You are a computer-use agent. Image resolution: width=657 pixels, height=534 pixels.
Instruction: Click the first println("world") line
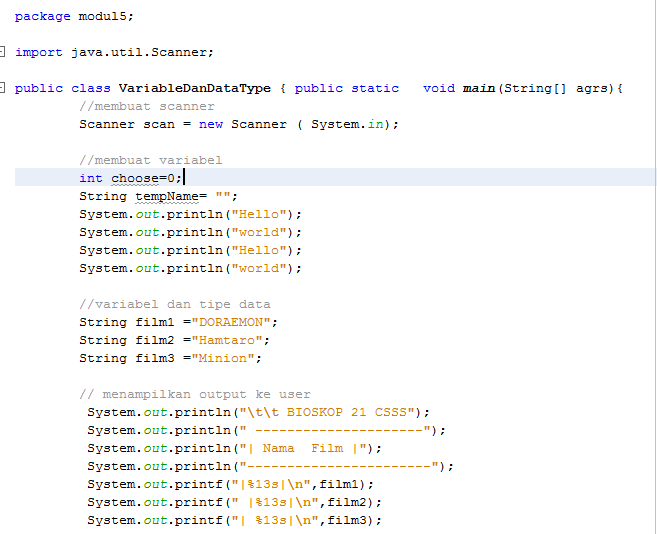click(191, 232)
